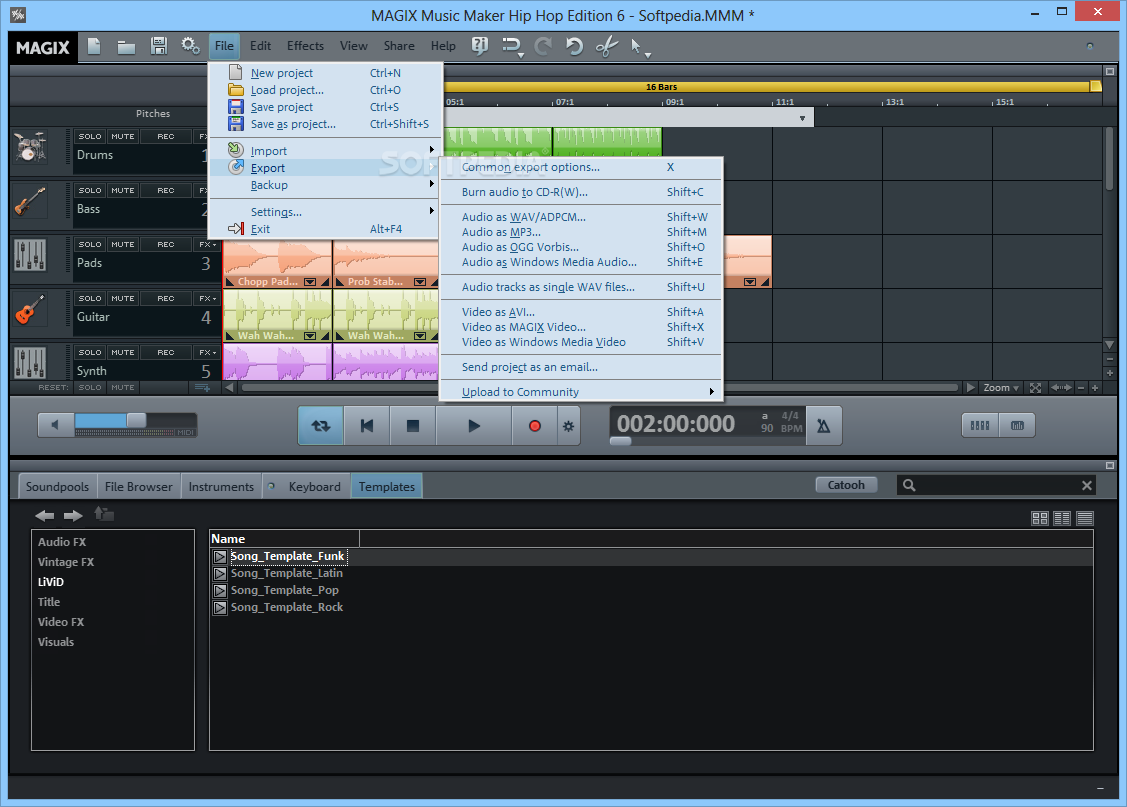This screenshot has height=807, width=1127.
Task: Select the scissors cut tool
Action: tap(607, 47)
